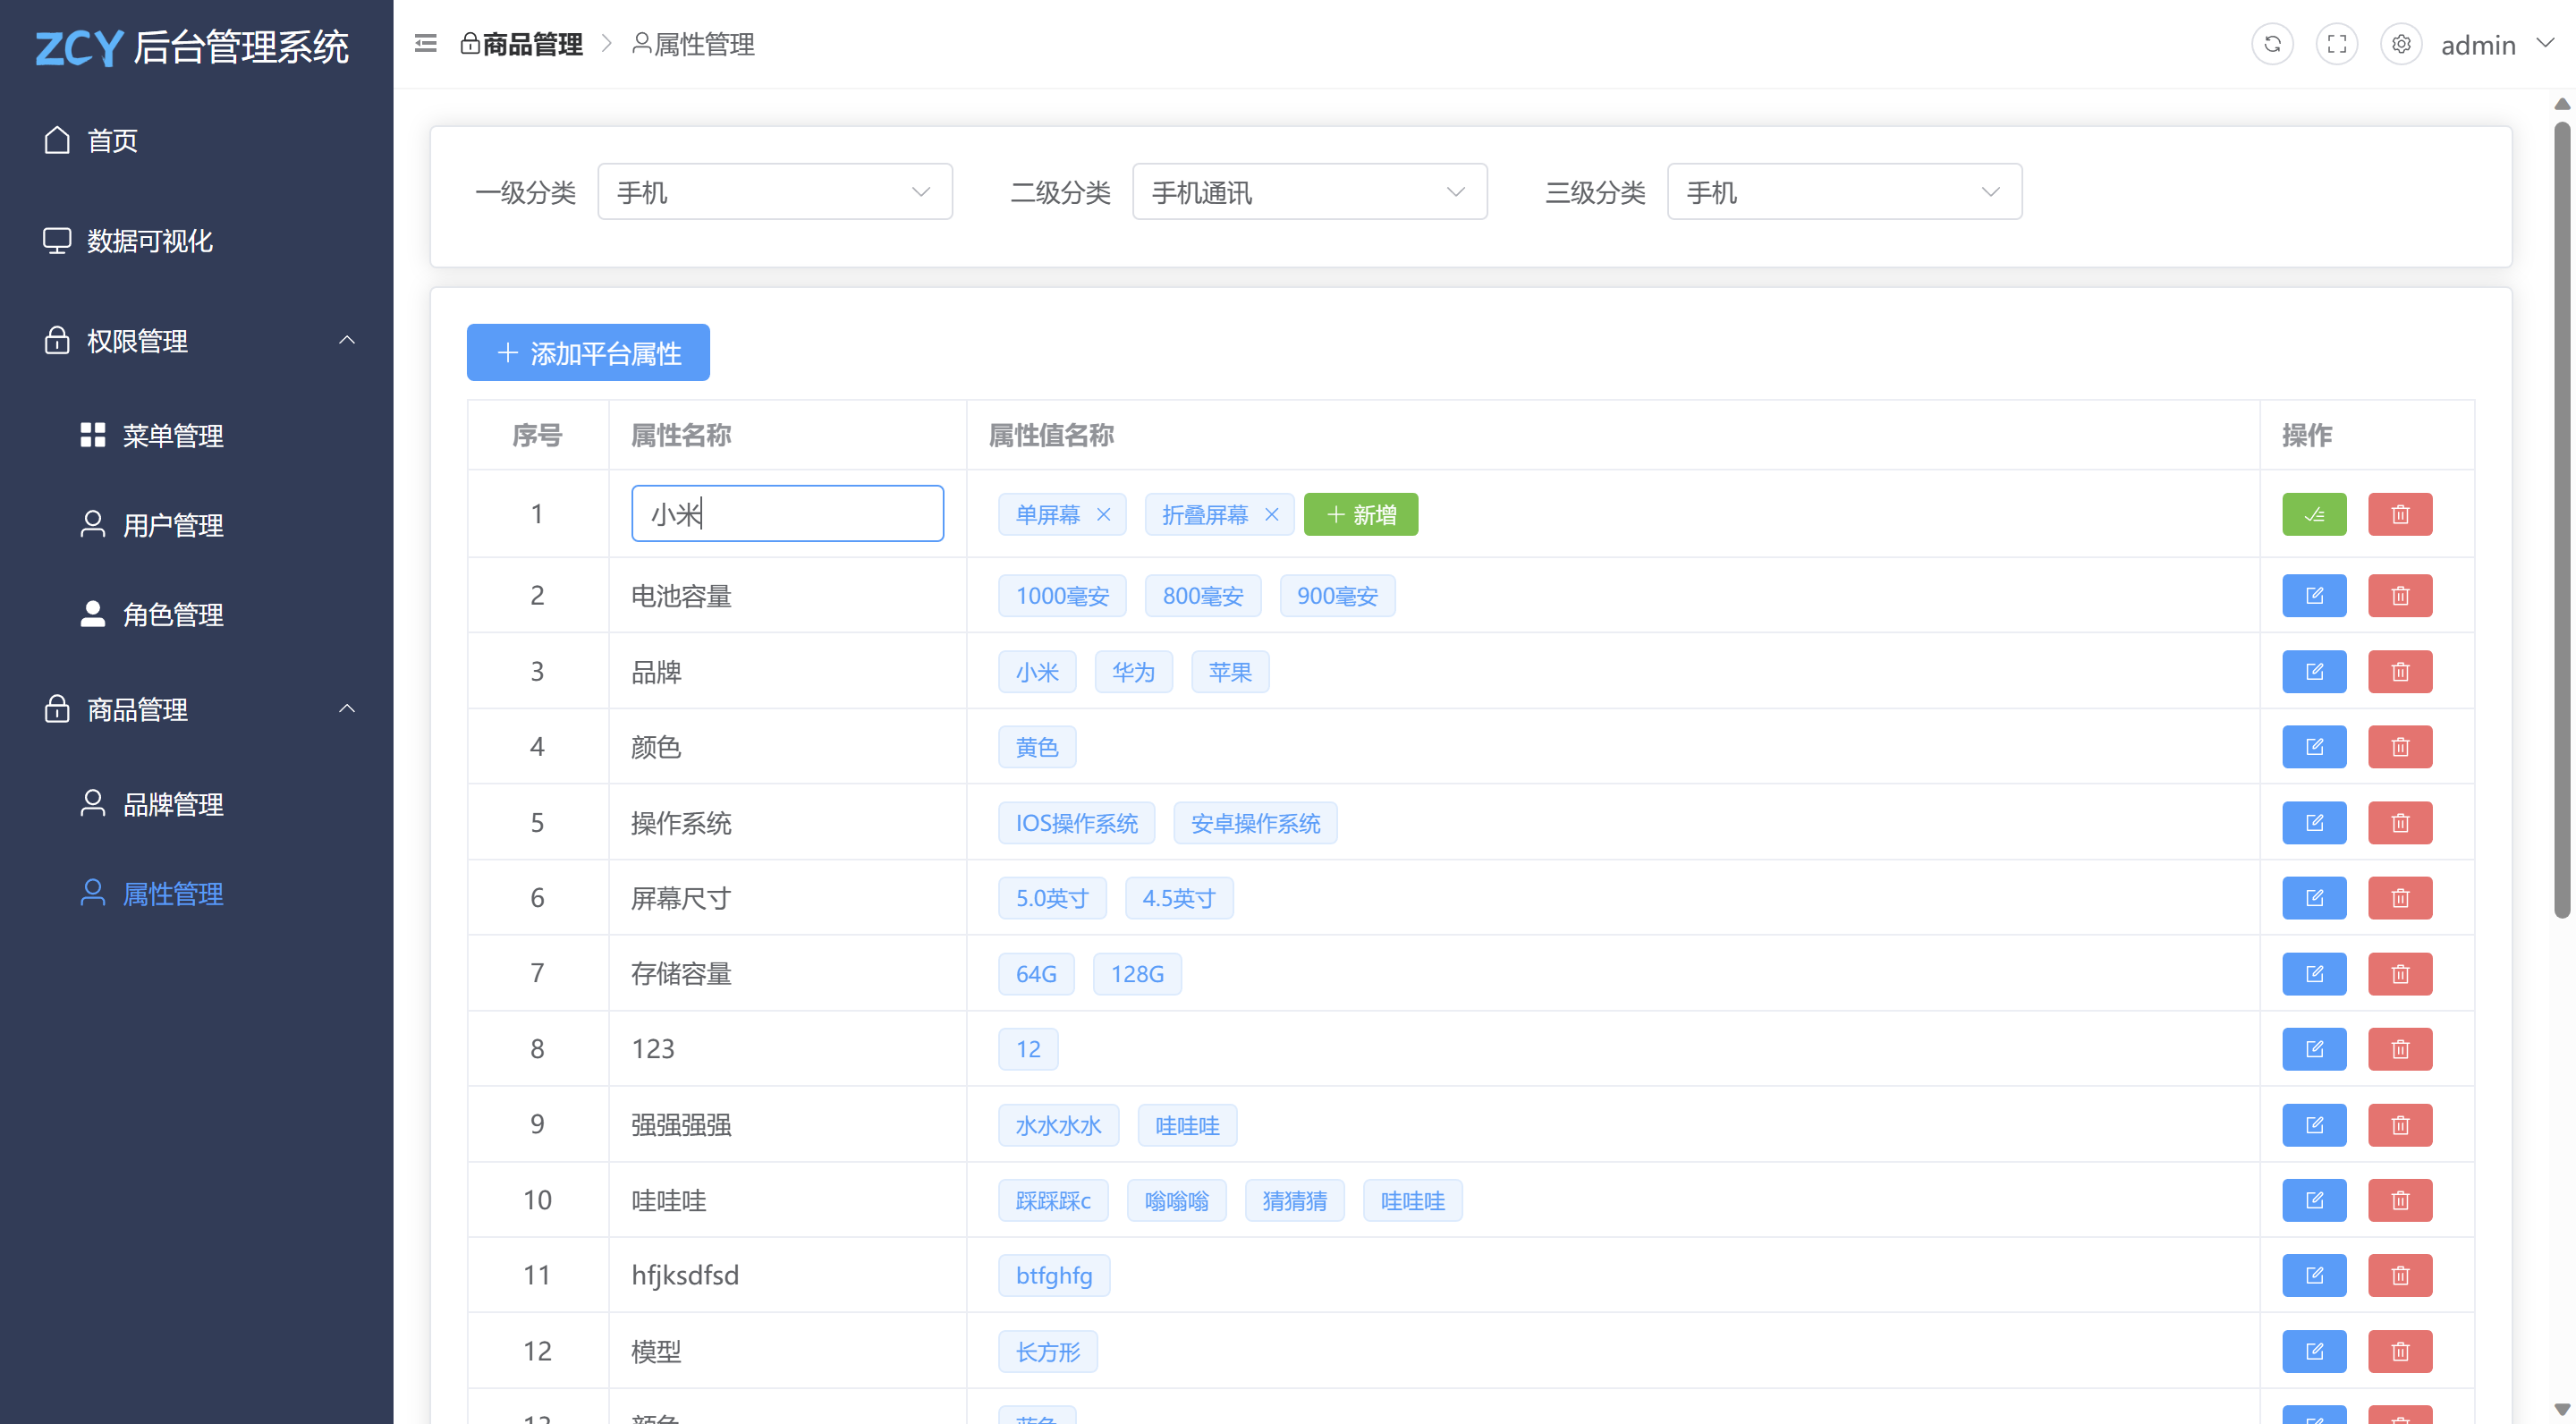
Task: Edit the 123 attribute row
Action: 2314,1049
